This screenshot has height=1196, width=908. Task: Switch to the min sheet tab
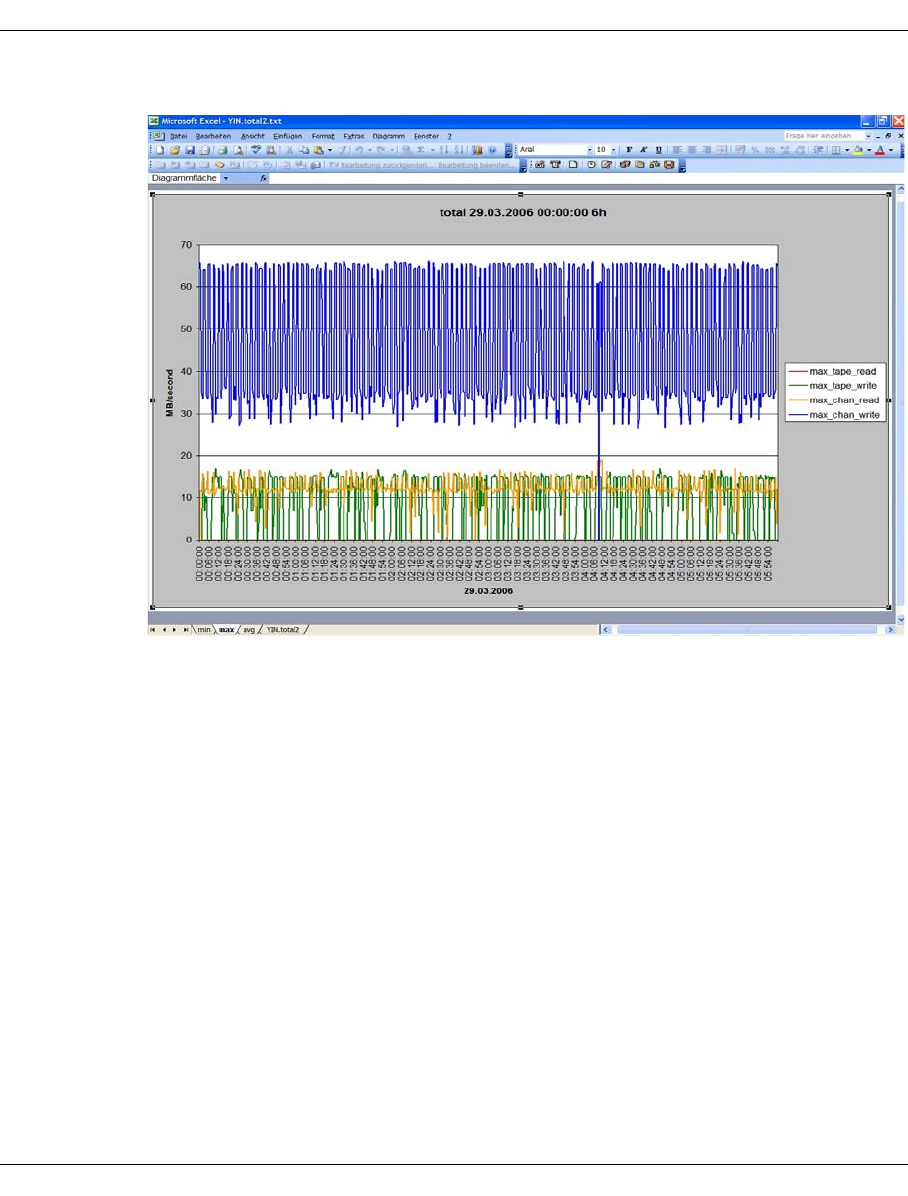[x=204, y=629]
